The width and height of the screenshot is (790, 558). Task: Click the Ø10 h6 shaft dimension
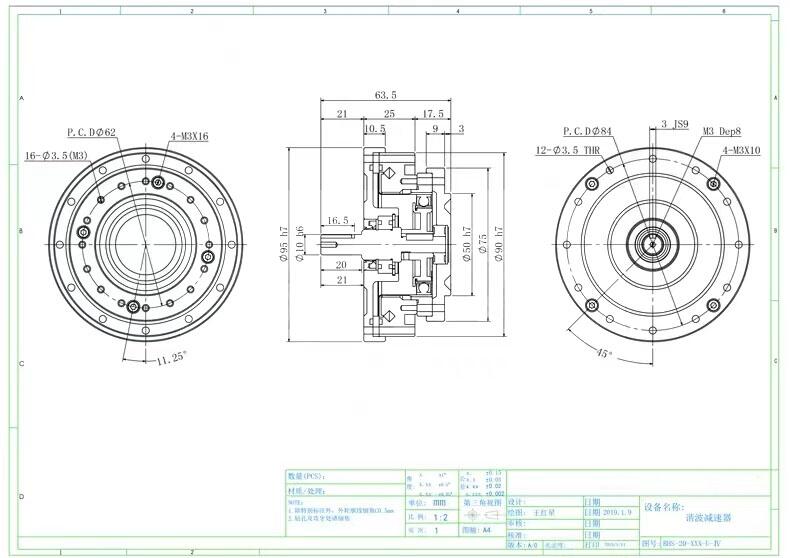pyautogui.click(x=300, y=244)
